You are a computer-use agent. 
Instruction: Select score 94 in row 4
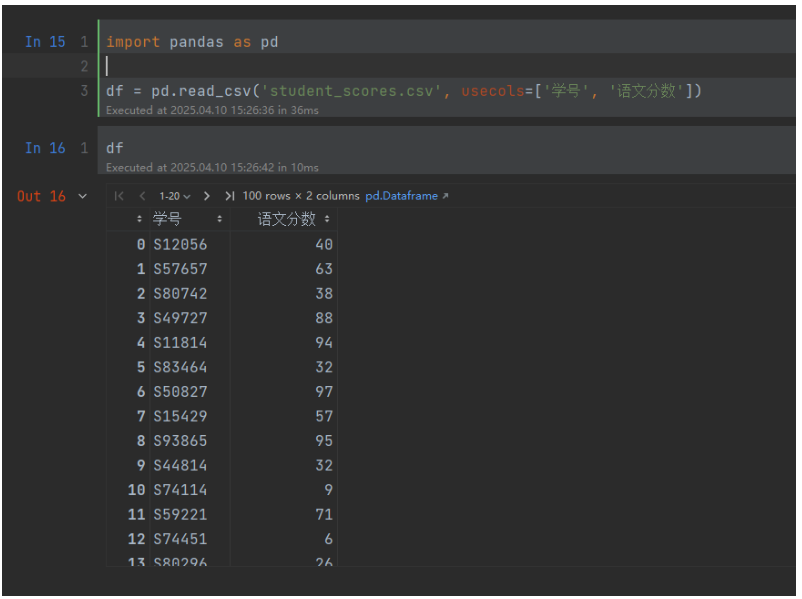(x=324, y=343)
